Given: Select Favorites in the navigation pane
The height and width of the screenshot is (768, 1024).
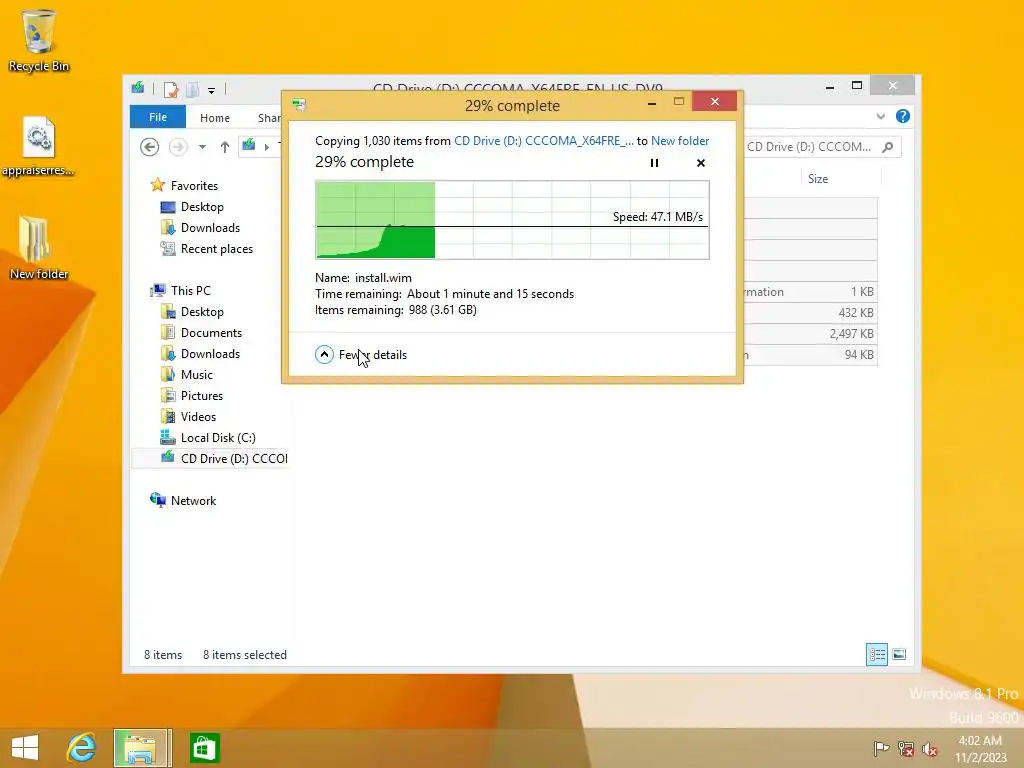Looking at the screenshot, I should tap(194, 185).
